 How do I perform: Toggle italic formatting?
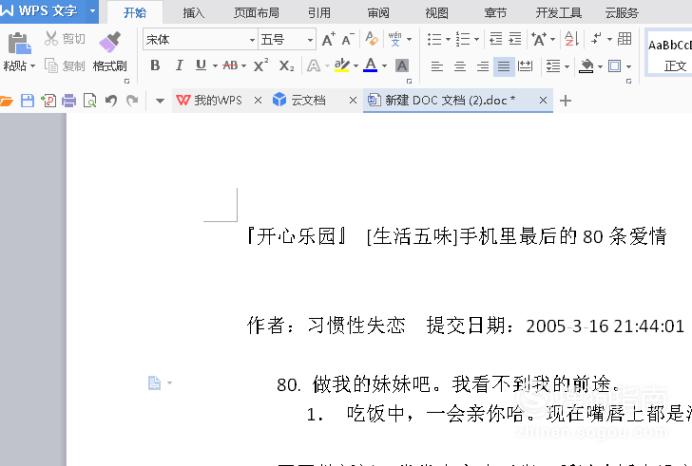tap(179, 65)
